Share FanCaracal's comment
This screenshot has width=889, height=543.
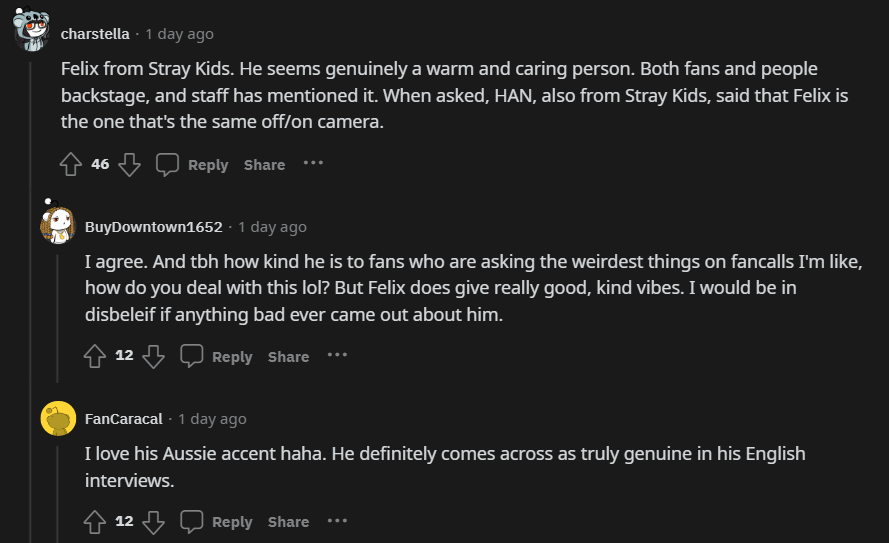coord(288,522)
